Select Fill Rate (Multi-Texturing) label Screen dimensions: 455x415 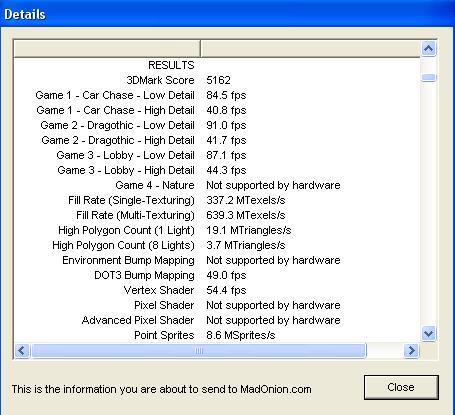click(135, 215)
